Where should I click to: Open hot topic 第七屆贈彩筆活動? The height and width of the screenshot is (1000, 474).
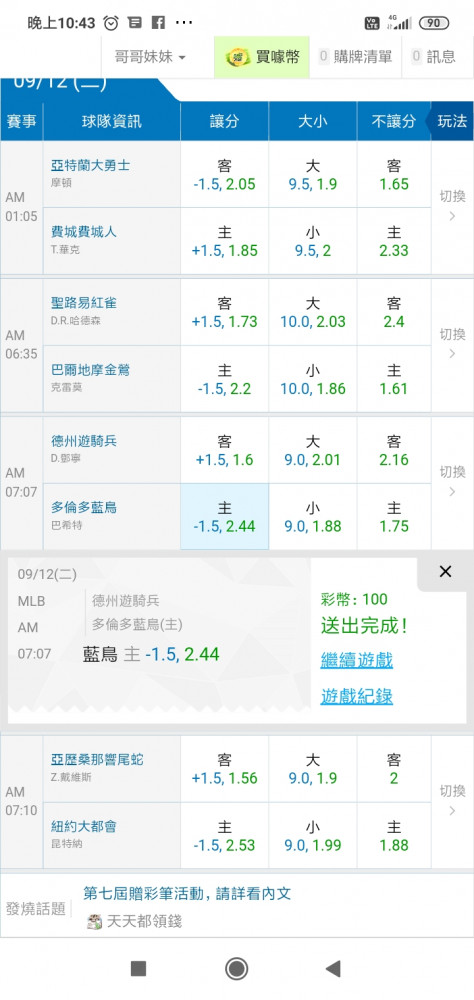[188, 893]
